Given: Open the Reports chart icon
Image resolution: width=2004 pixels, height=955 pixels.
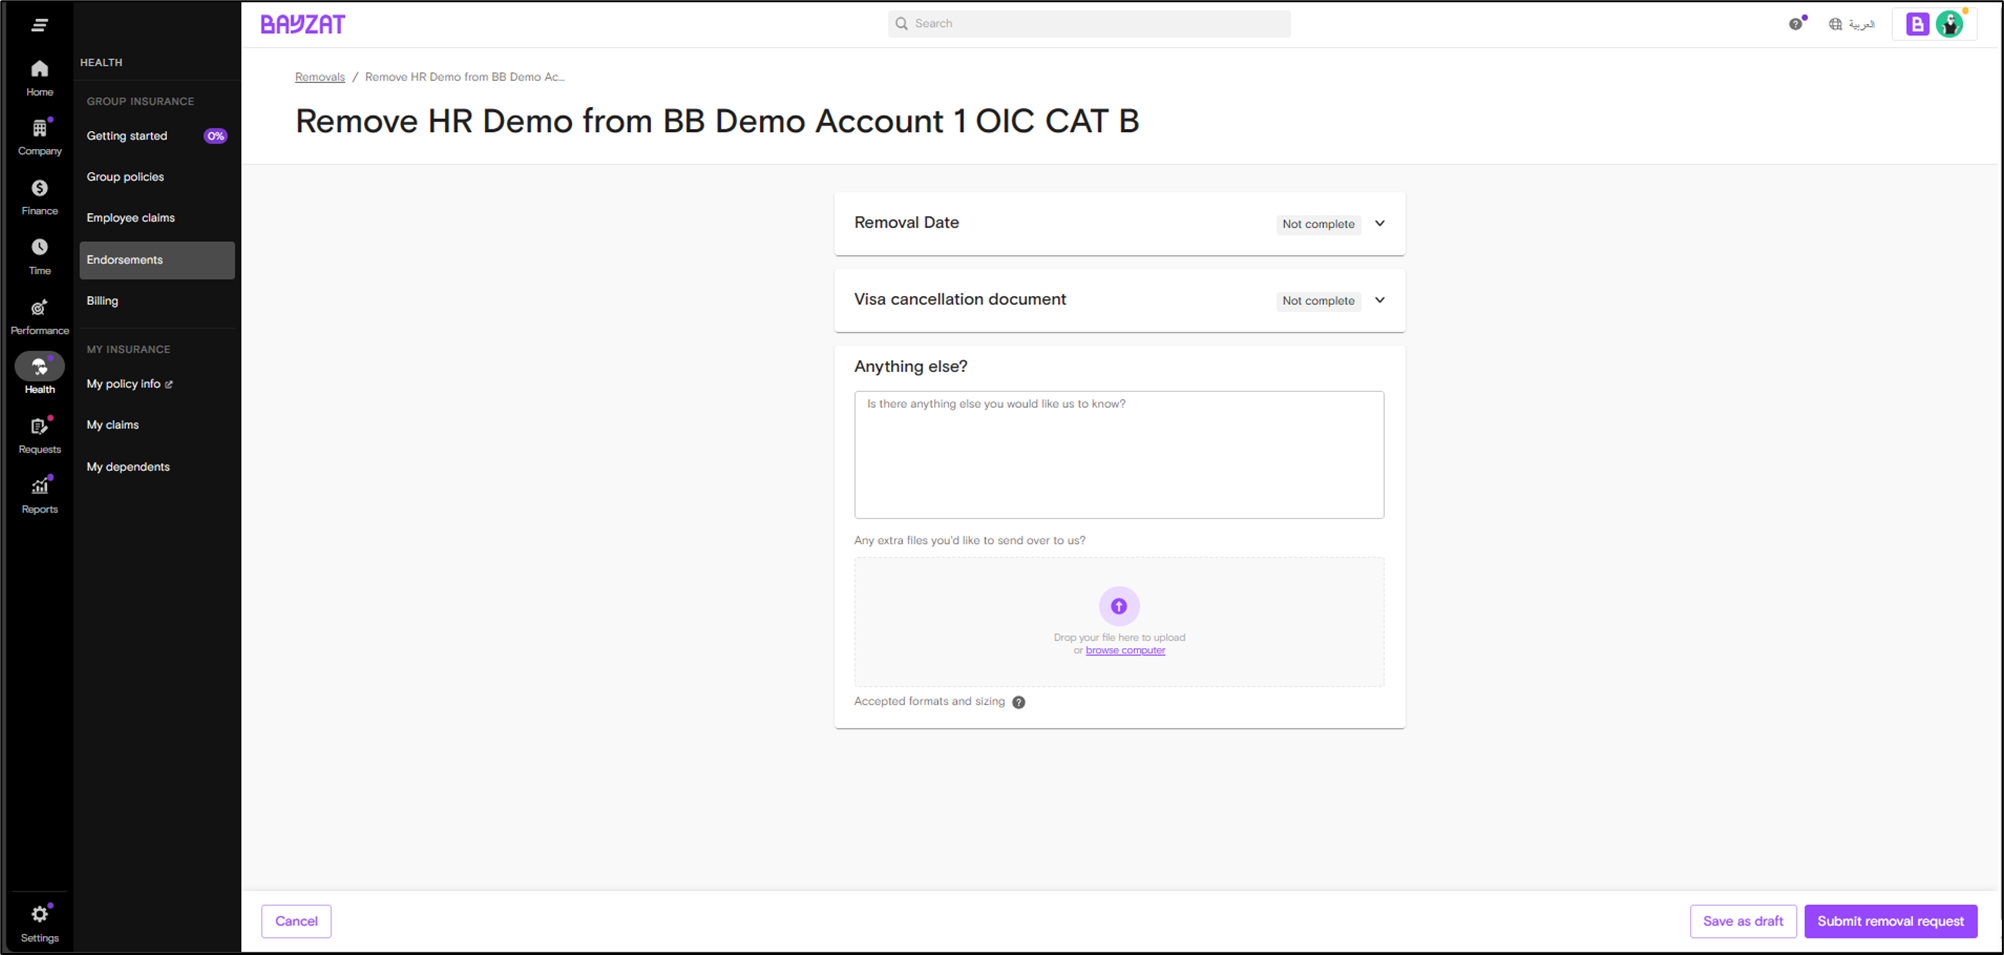Looking at the screenshot, I should tap(39, 487).
